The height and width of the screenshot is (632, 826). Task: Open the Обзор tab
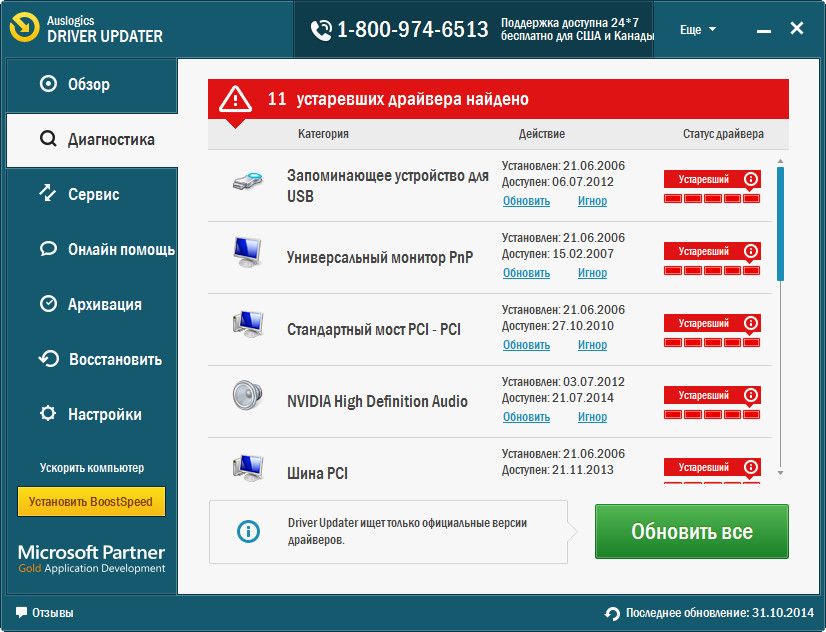pos(92,85)
